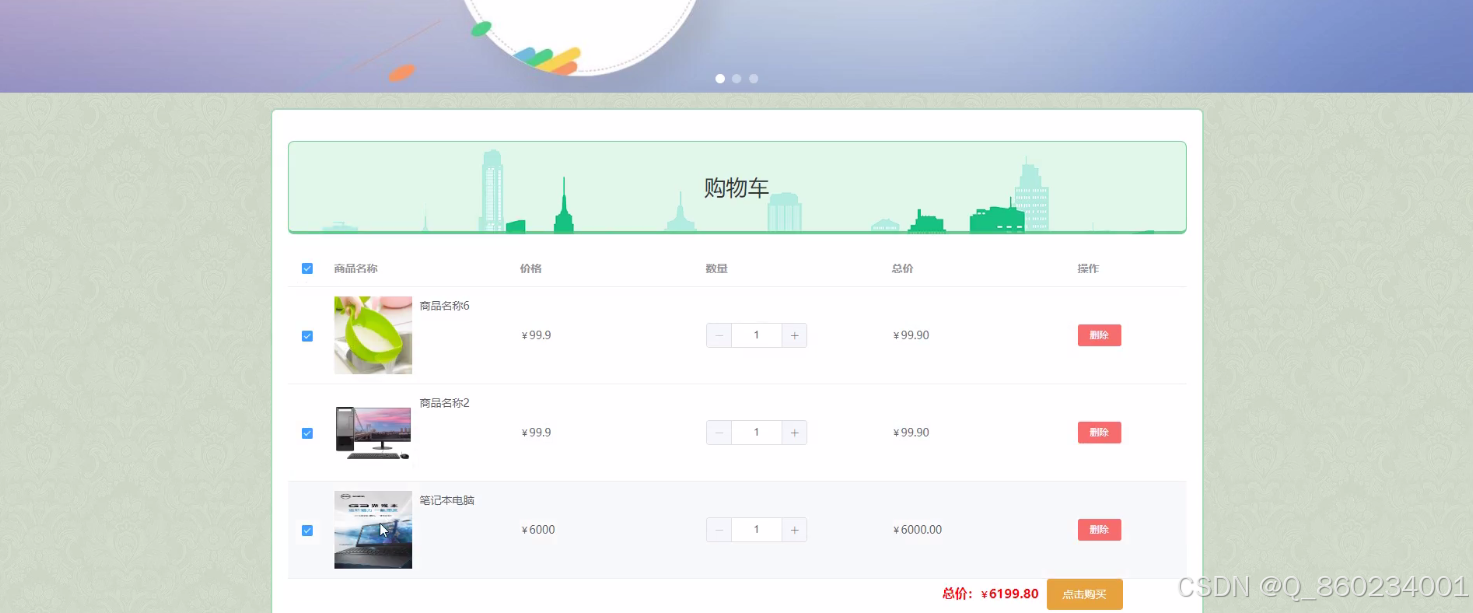
Task: Select the second carousel dot
Action: [x=737, y=78]
